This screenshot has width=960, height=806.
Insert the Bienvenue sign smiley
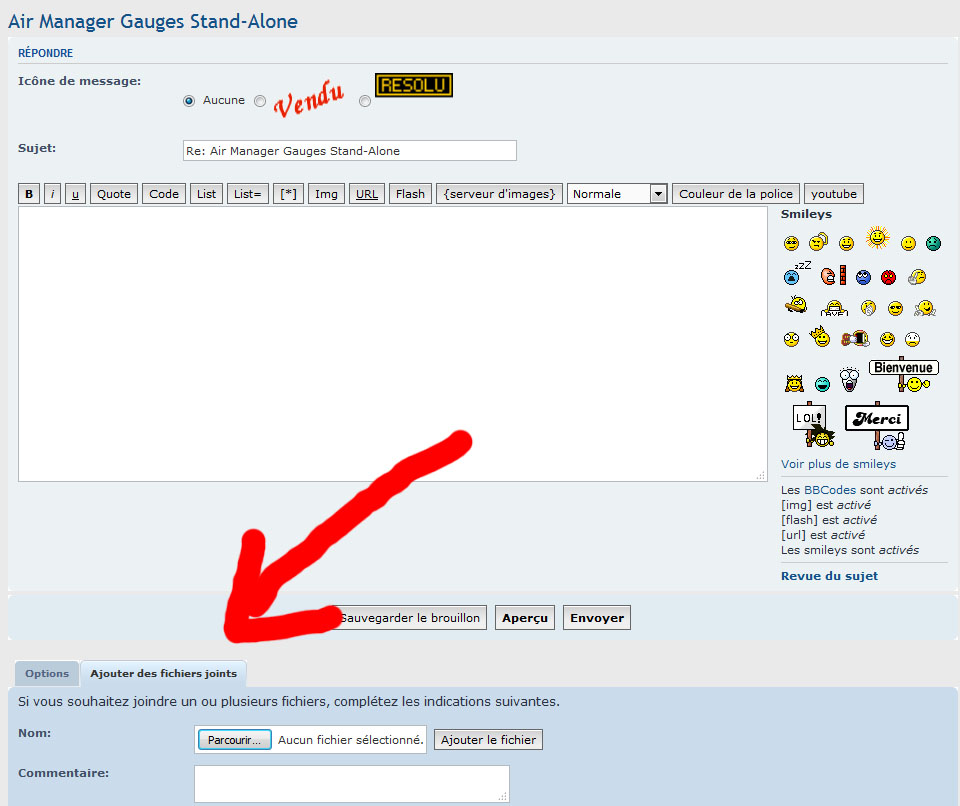coord(903,374)
